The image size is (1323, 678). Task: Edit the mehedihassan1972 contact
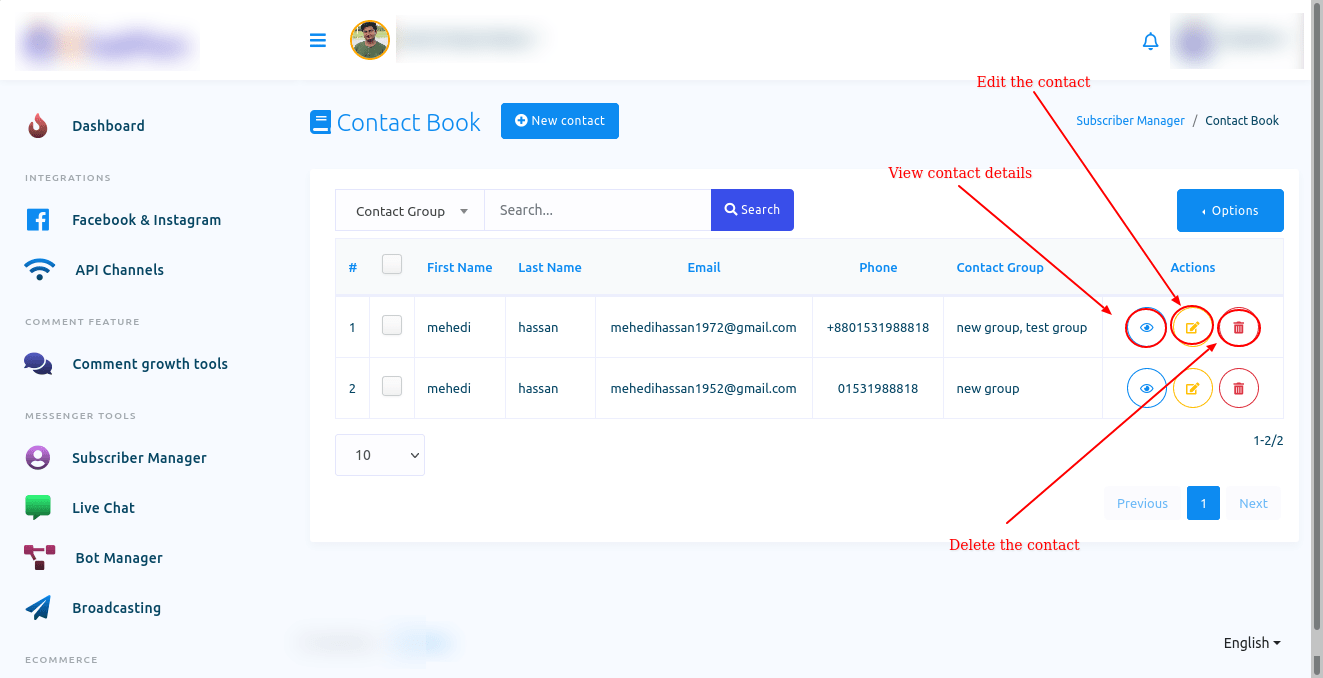point(1192,328)
